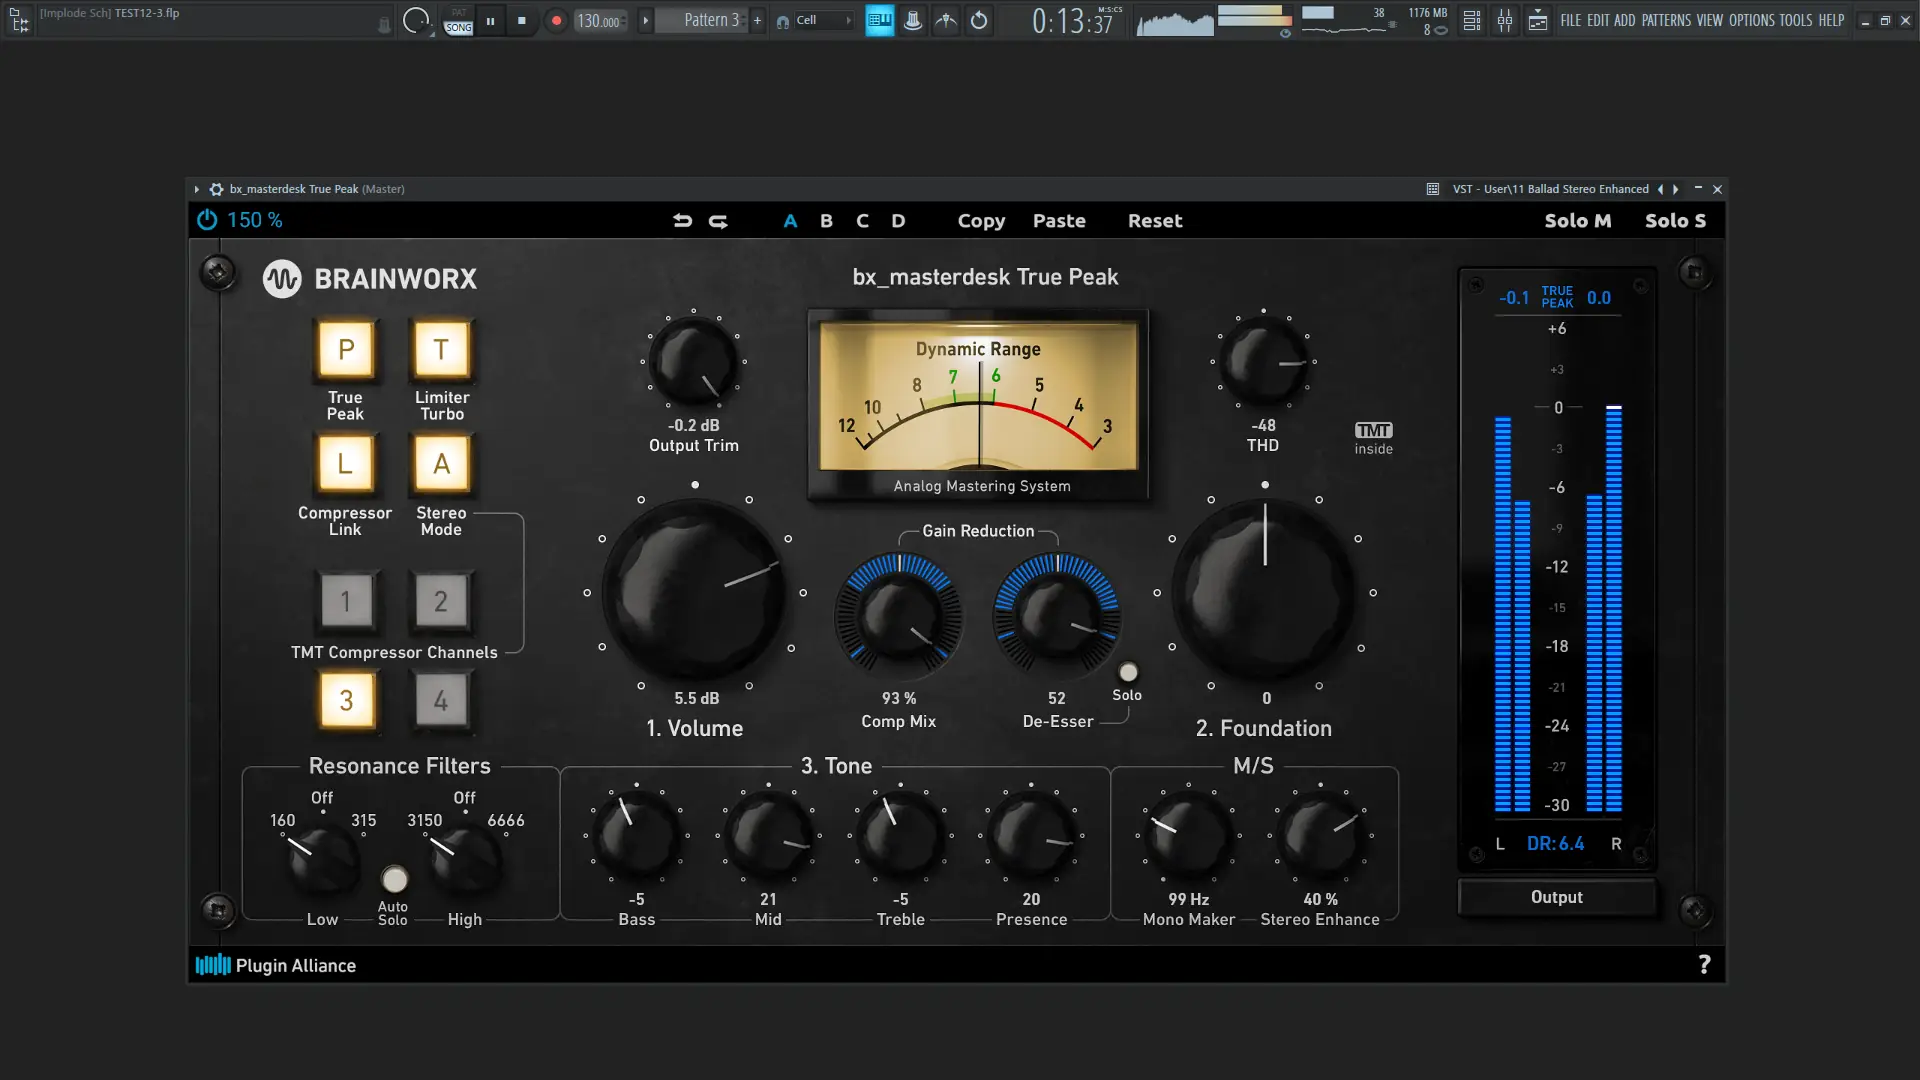The width and height of the screenshot is (1920, 1080).
Task: Enable TMT Compressor Channel 1
Action: pyautogui.click(x=346, y=601)
